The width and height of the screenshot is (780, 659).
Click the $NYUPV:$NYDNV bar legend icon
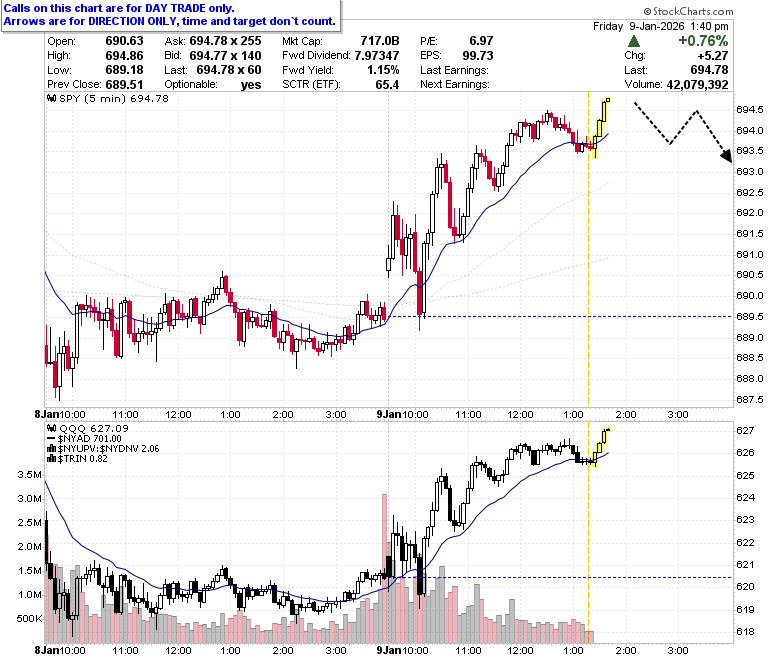(x=51, y=449)
